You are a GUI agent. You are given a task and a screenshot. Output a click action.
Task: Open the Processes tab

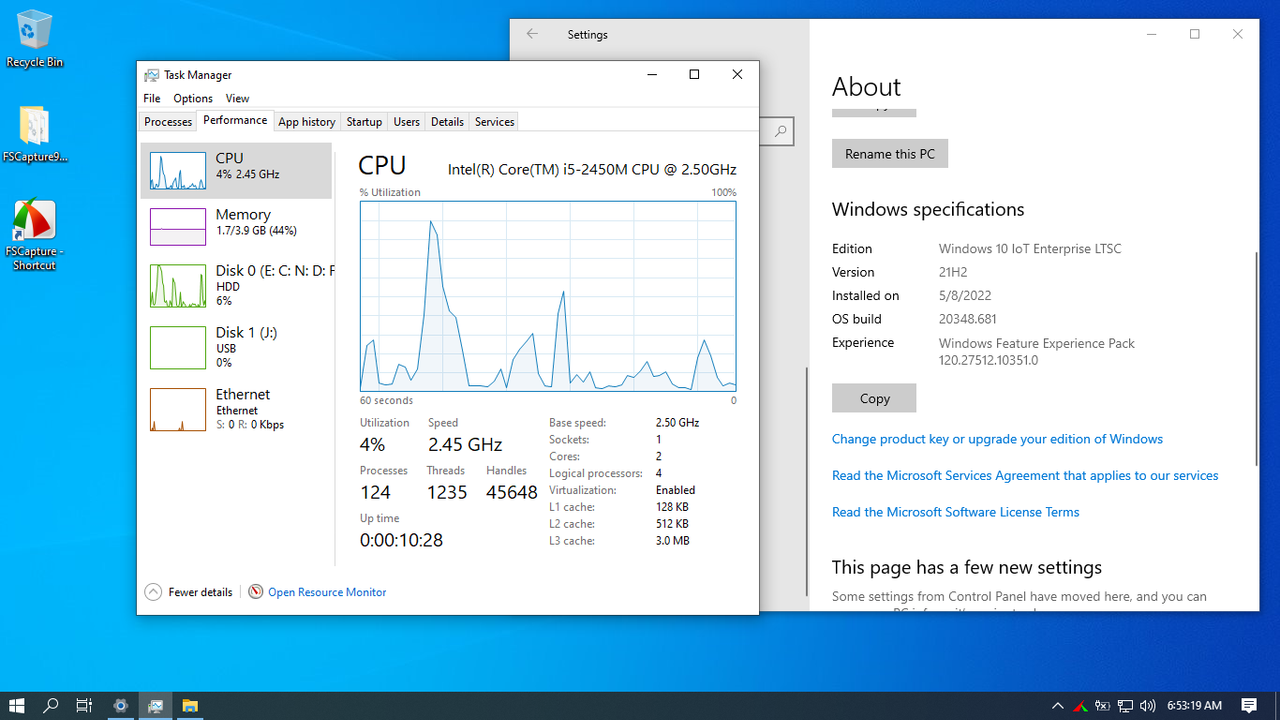168,122
